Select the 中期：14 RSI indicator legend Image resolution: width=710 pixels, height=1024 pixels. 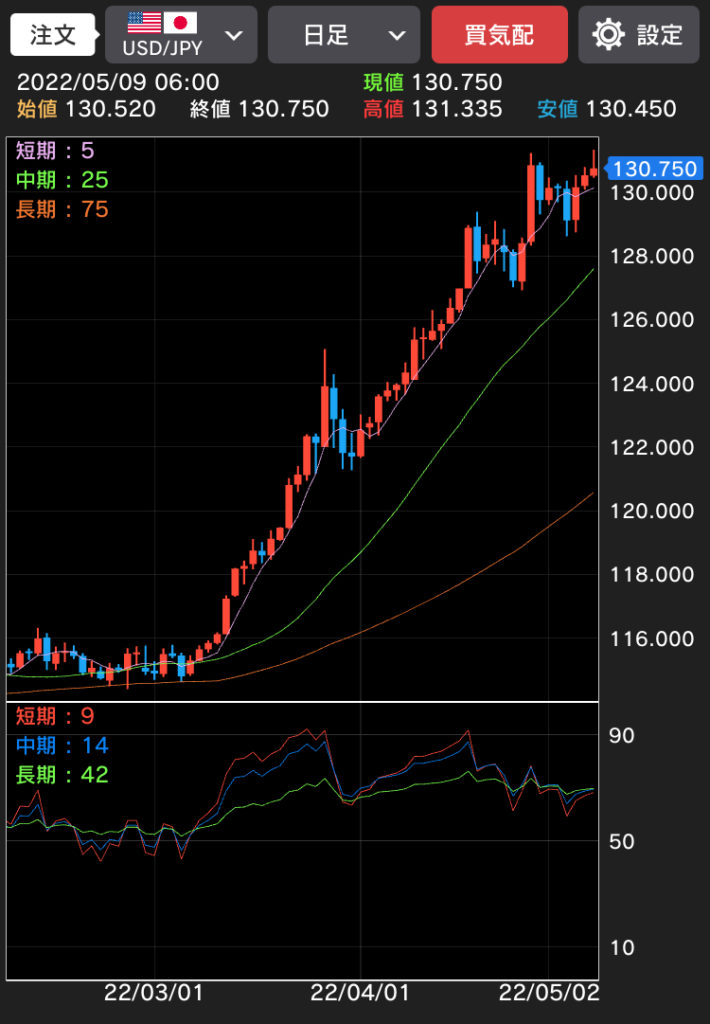62,745
